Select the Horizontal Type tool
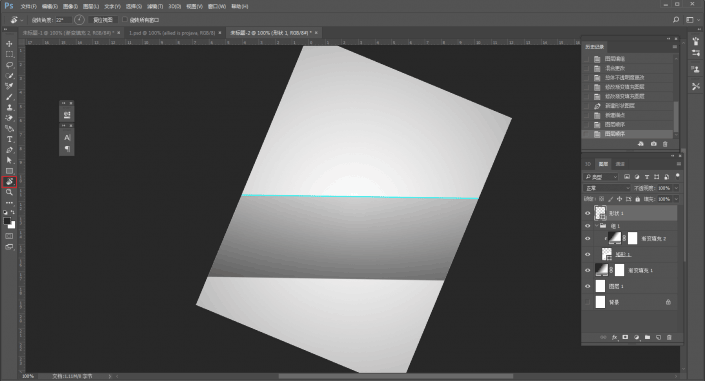Screen dimensions: 705x381 9,139
